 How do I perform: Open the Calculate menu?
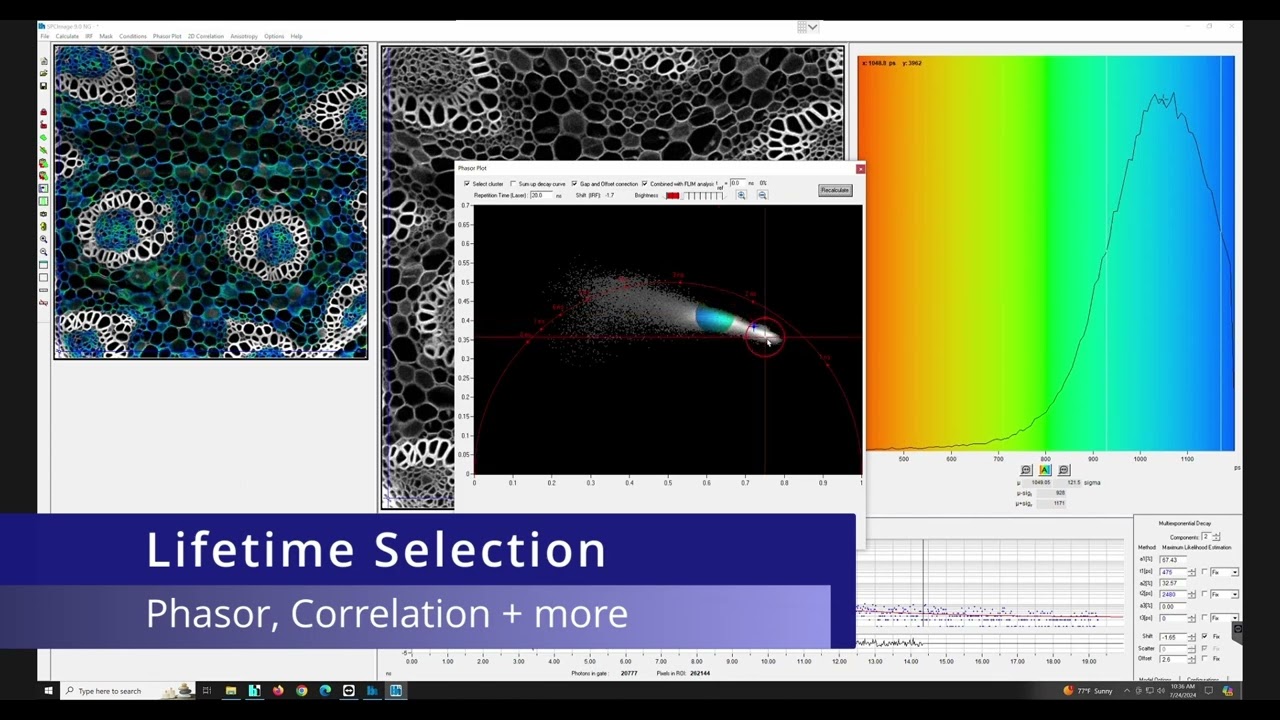pos(67,36)
